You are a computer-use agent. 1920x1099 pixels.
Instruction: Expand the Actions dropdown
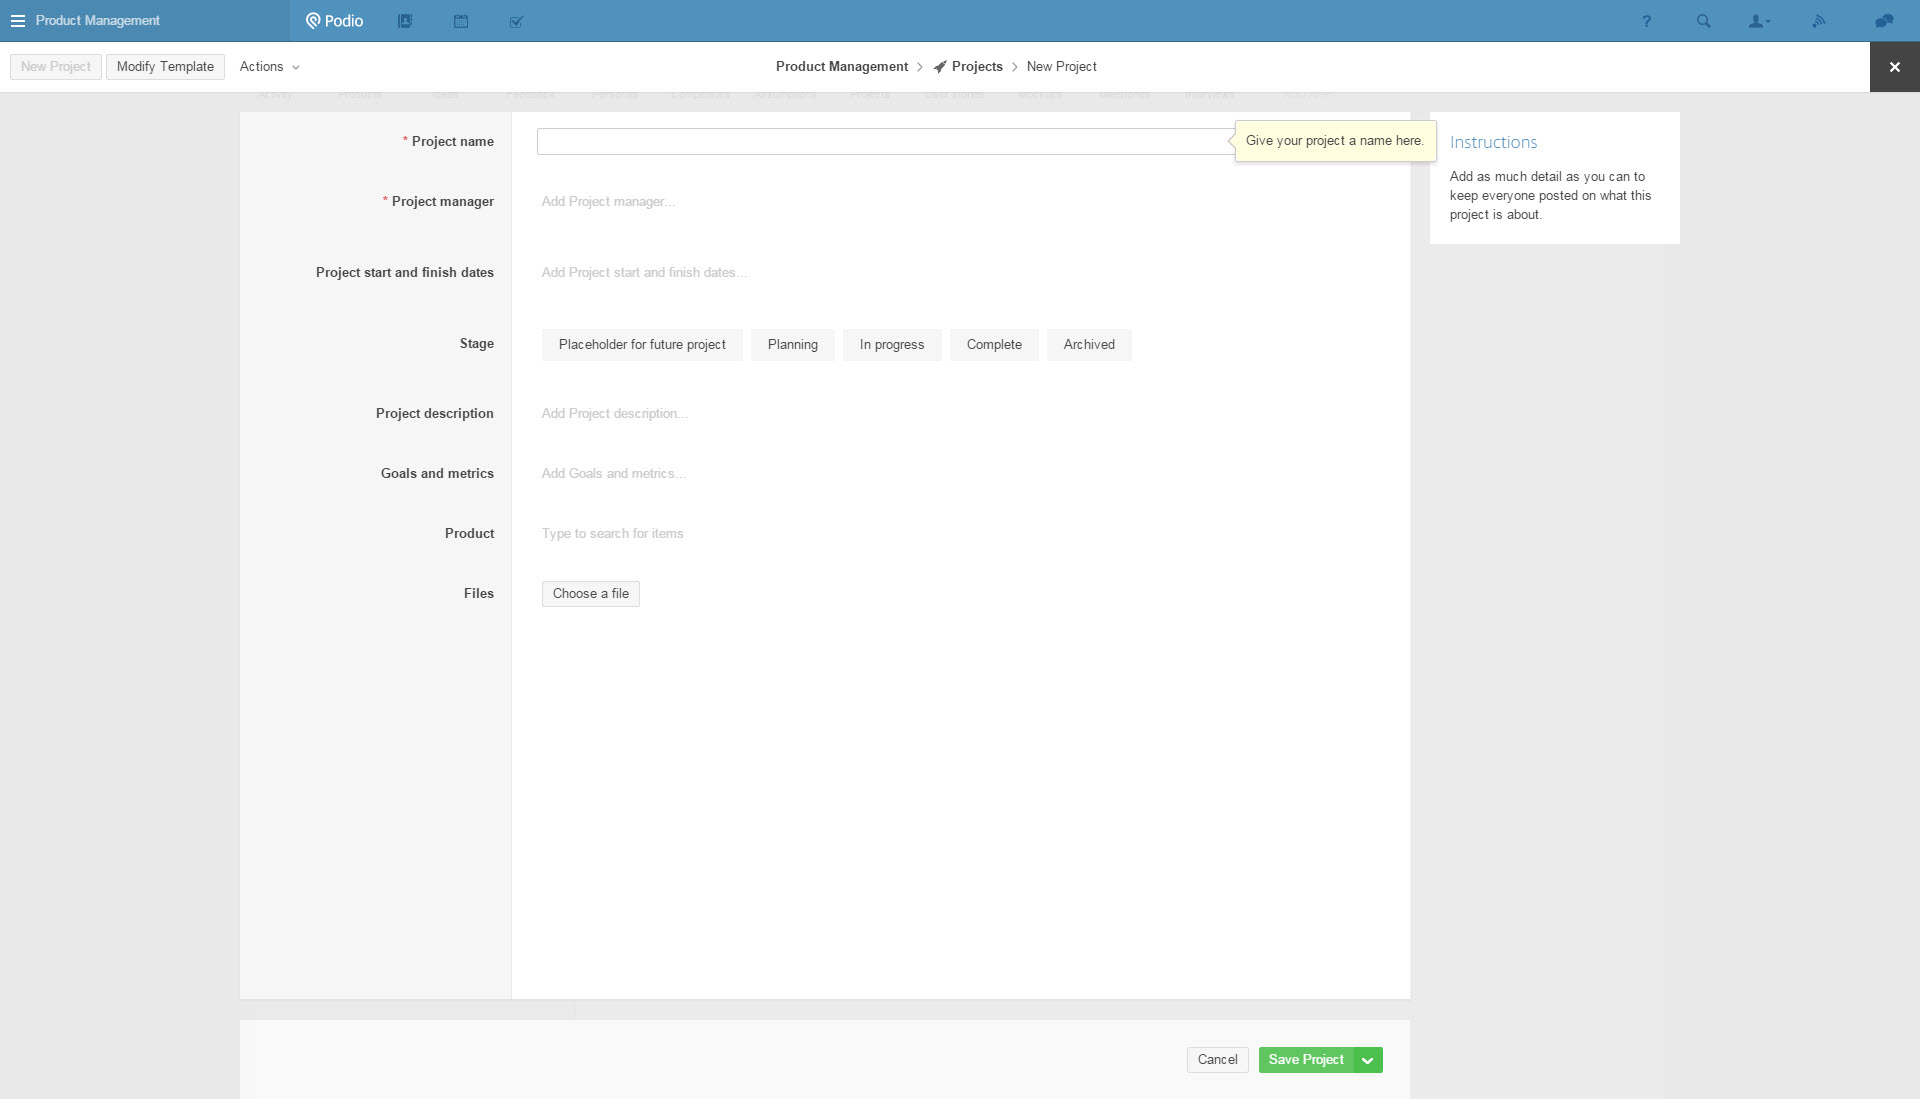pos(269,67)
